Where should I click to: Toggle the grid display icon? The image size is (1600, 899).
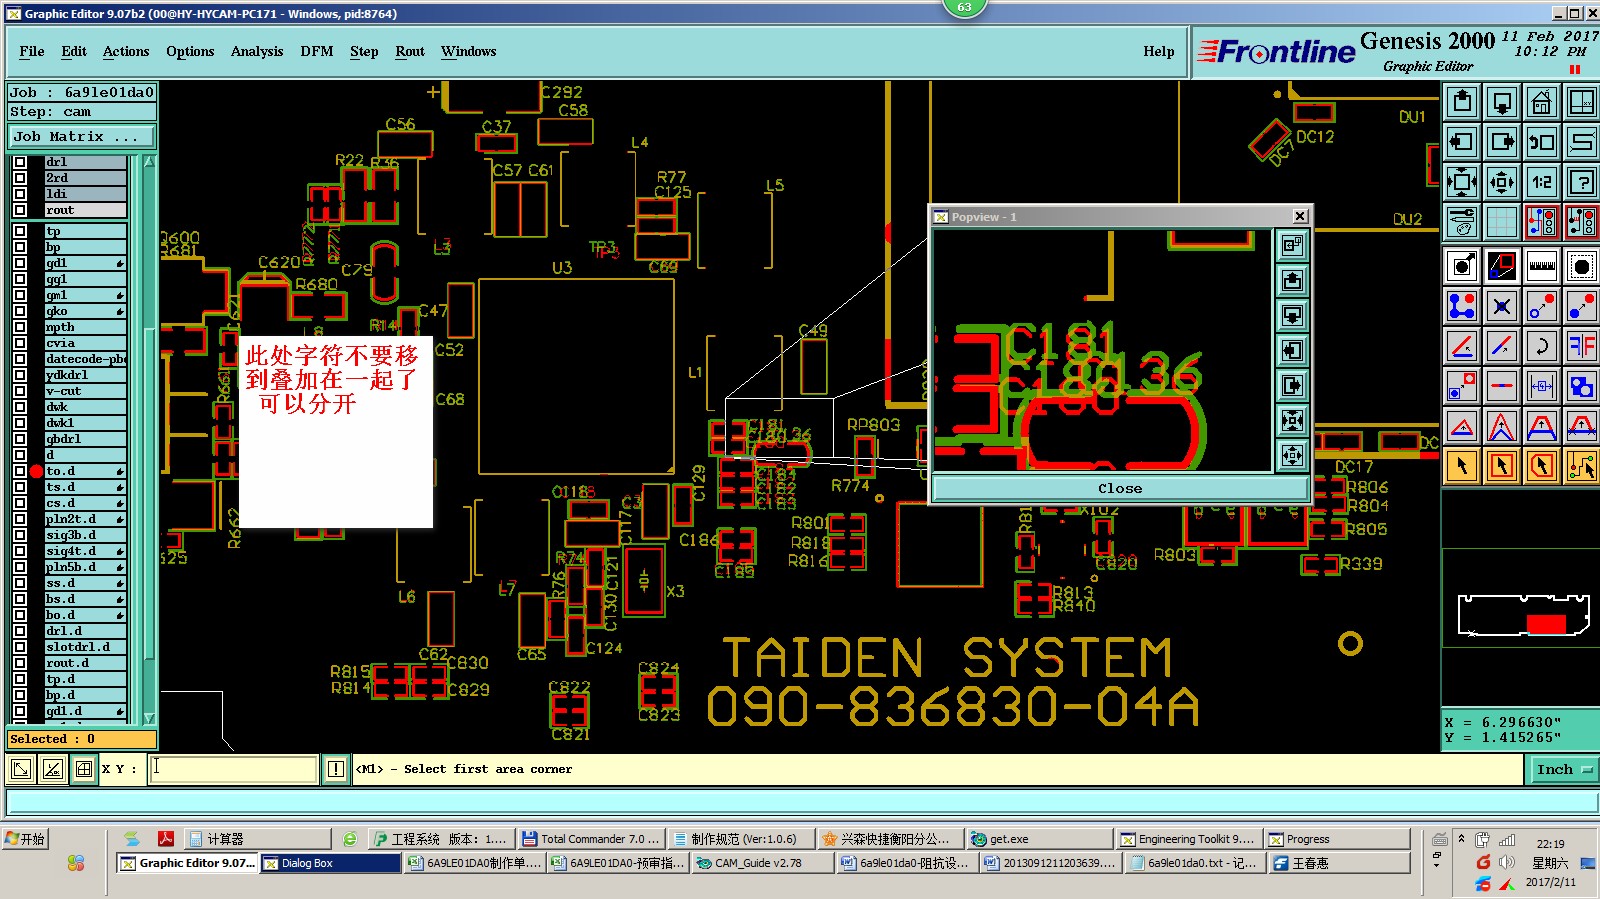[1502, 221]
